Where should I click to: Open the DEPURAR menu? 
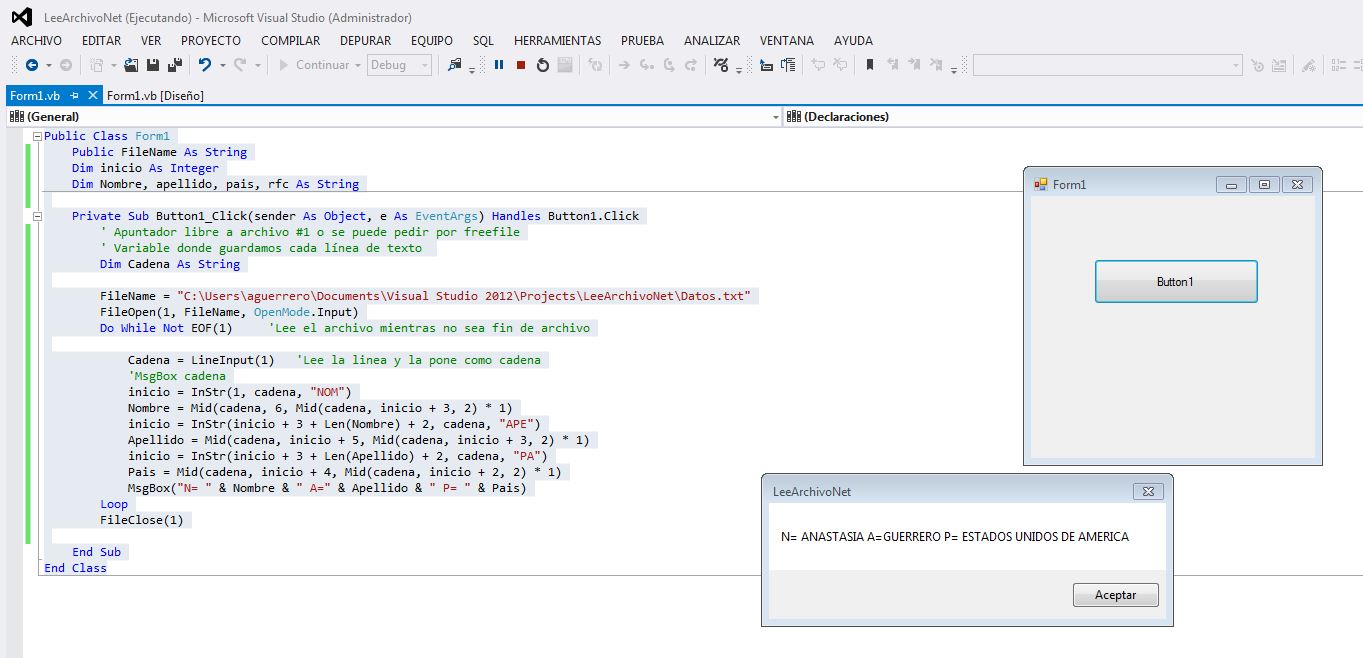point(365,41)
